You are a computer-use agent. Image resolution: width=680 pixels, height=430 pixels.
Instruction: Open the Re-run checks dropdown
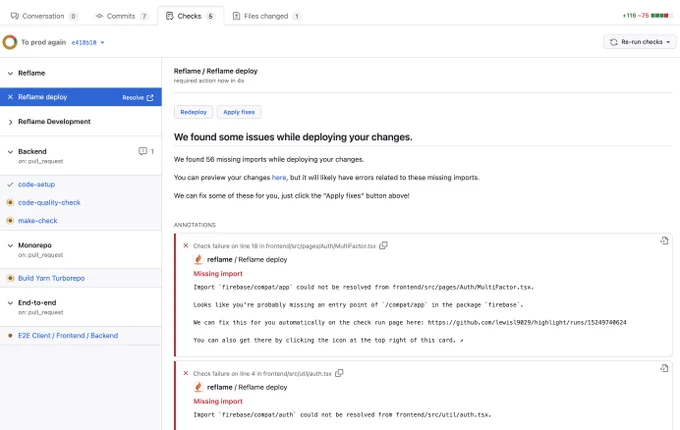[x=640, y=42]
